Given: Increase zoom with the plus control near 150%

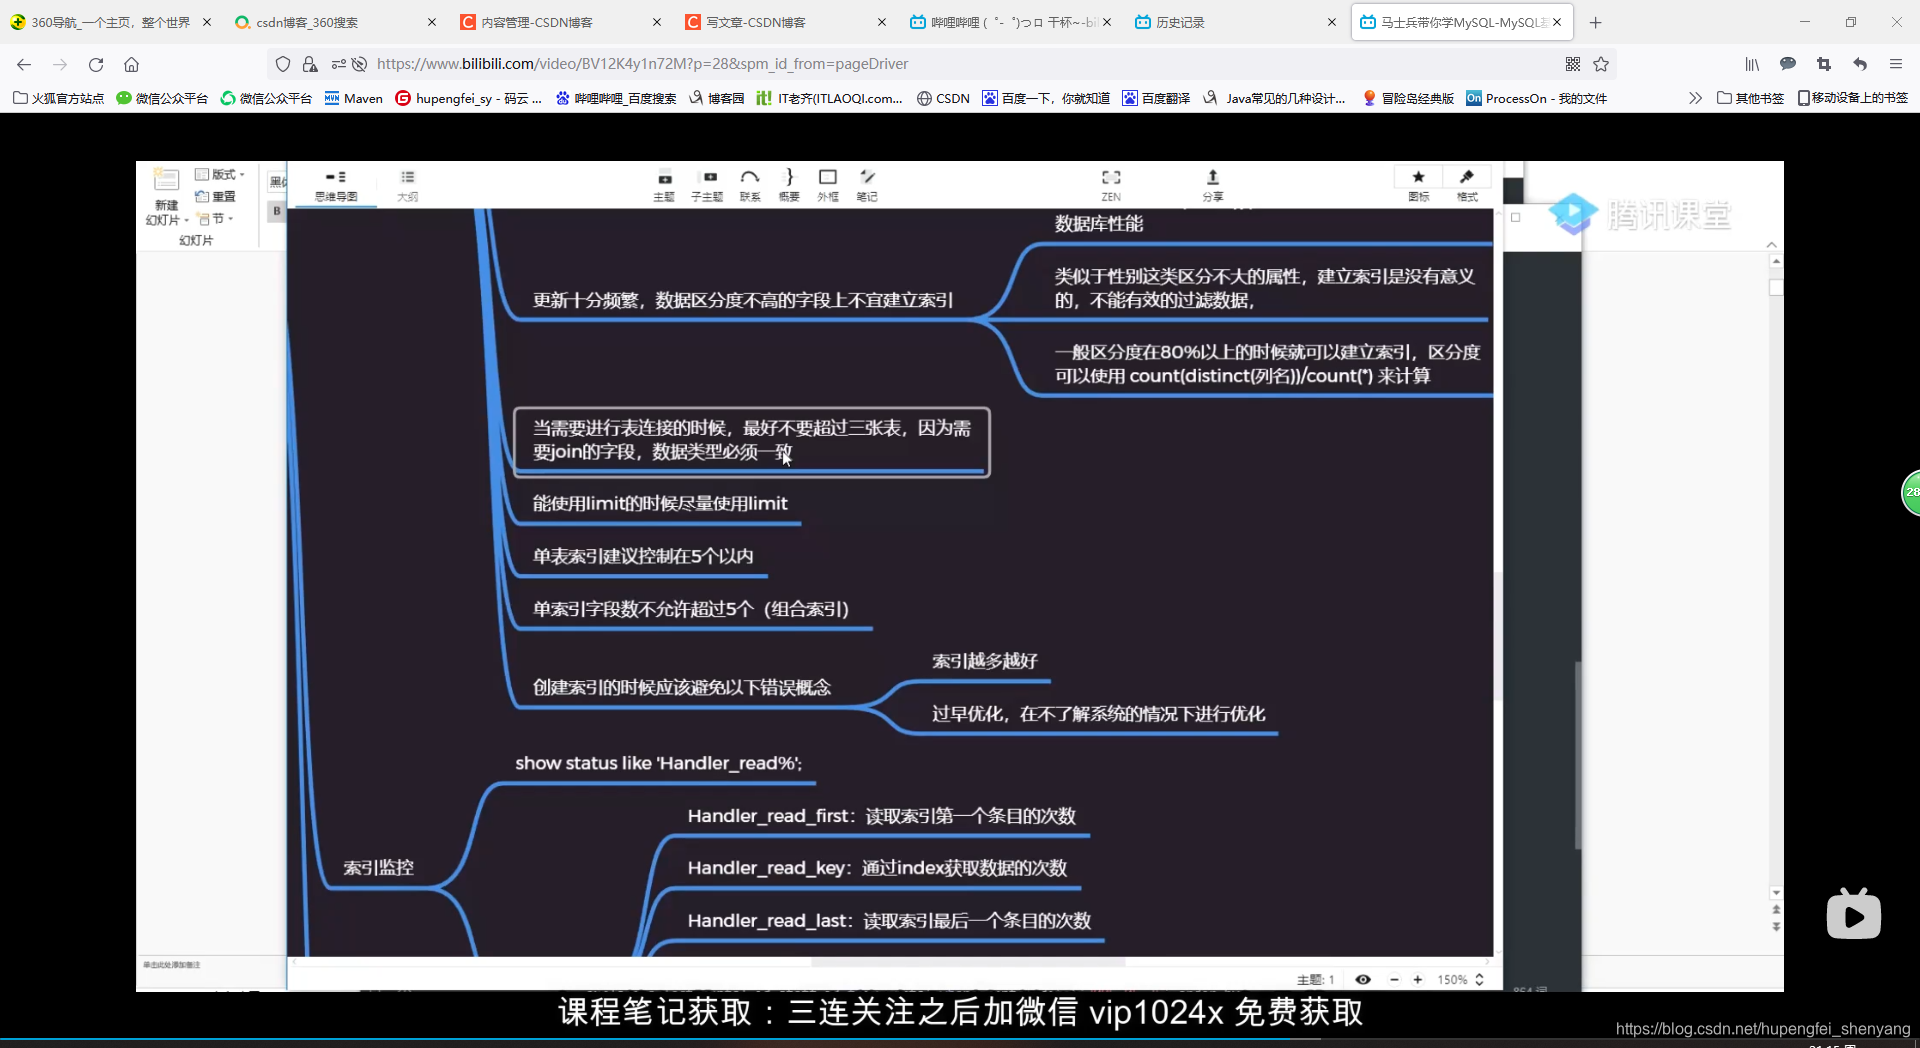Looking at the screenshot, I should (x=1419, y=979).
